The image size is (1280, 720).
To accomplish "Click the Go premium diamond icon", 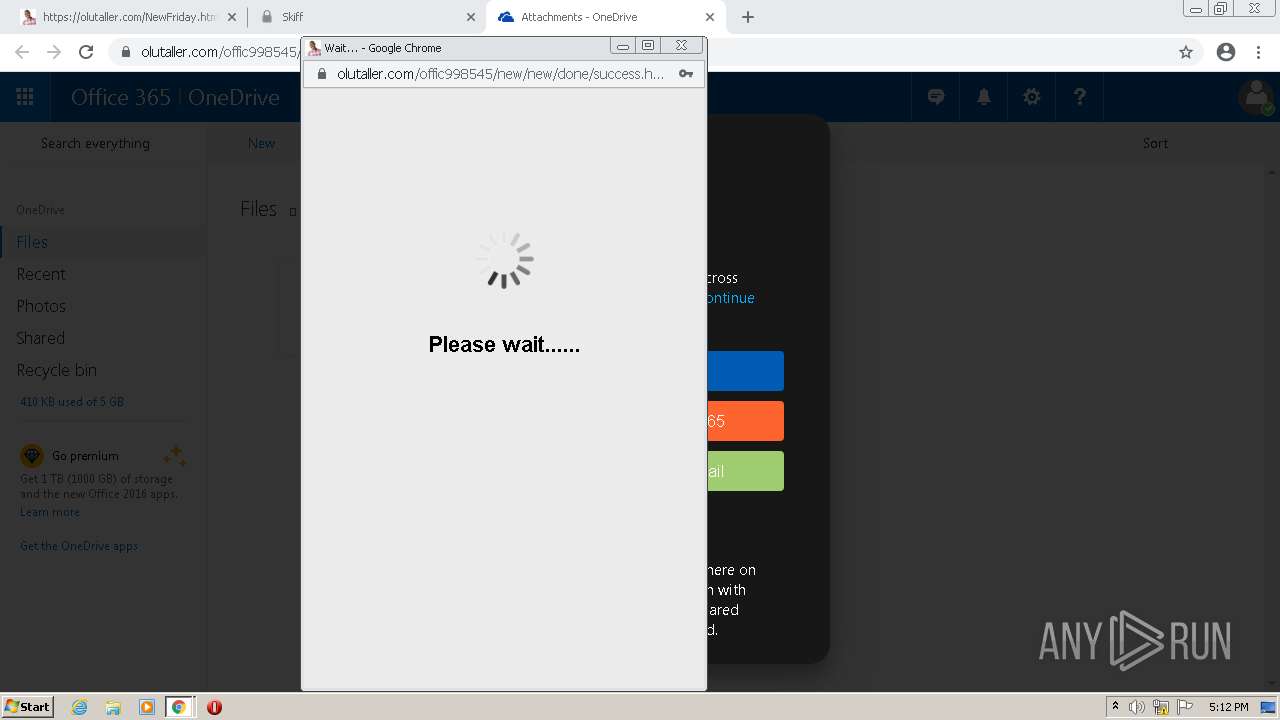I will click(x=32, y=456).
